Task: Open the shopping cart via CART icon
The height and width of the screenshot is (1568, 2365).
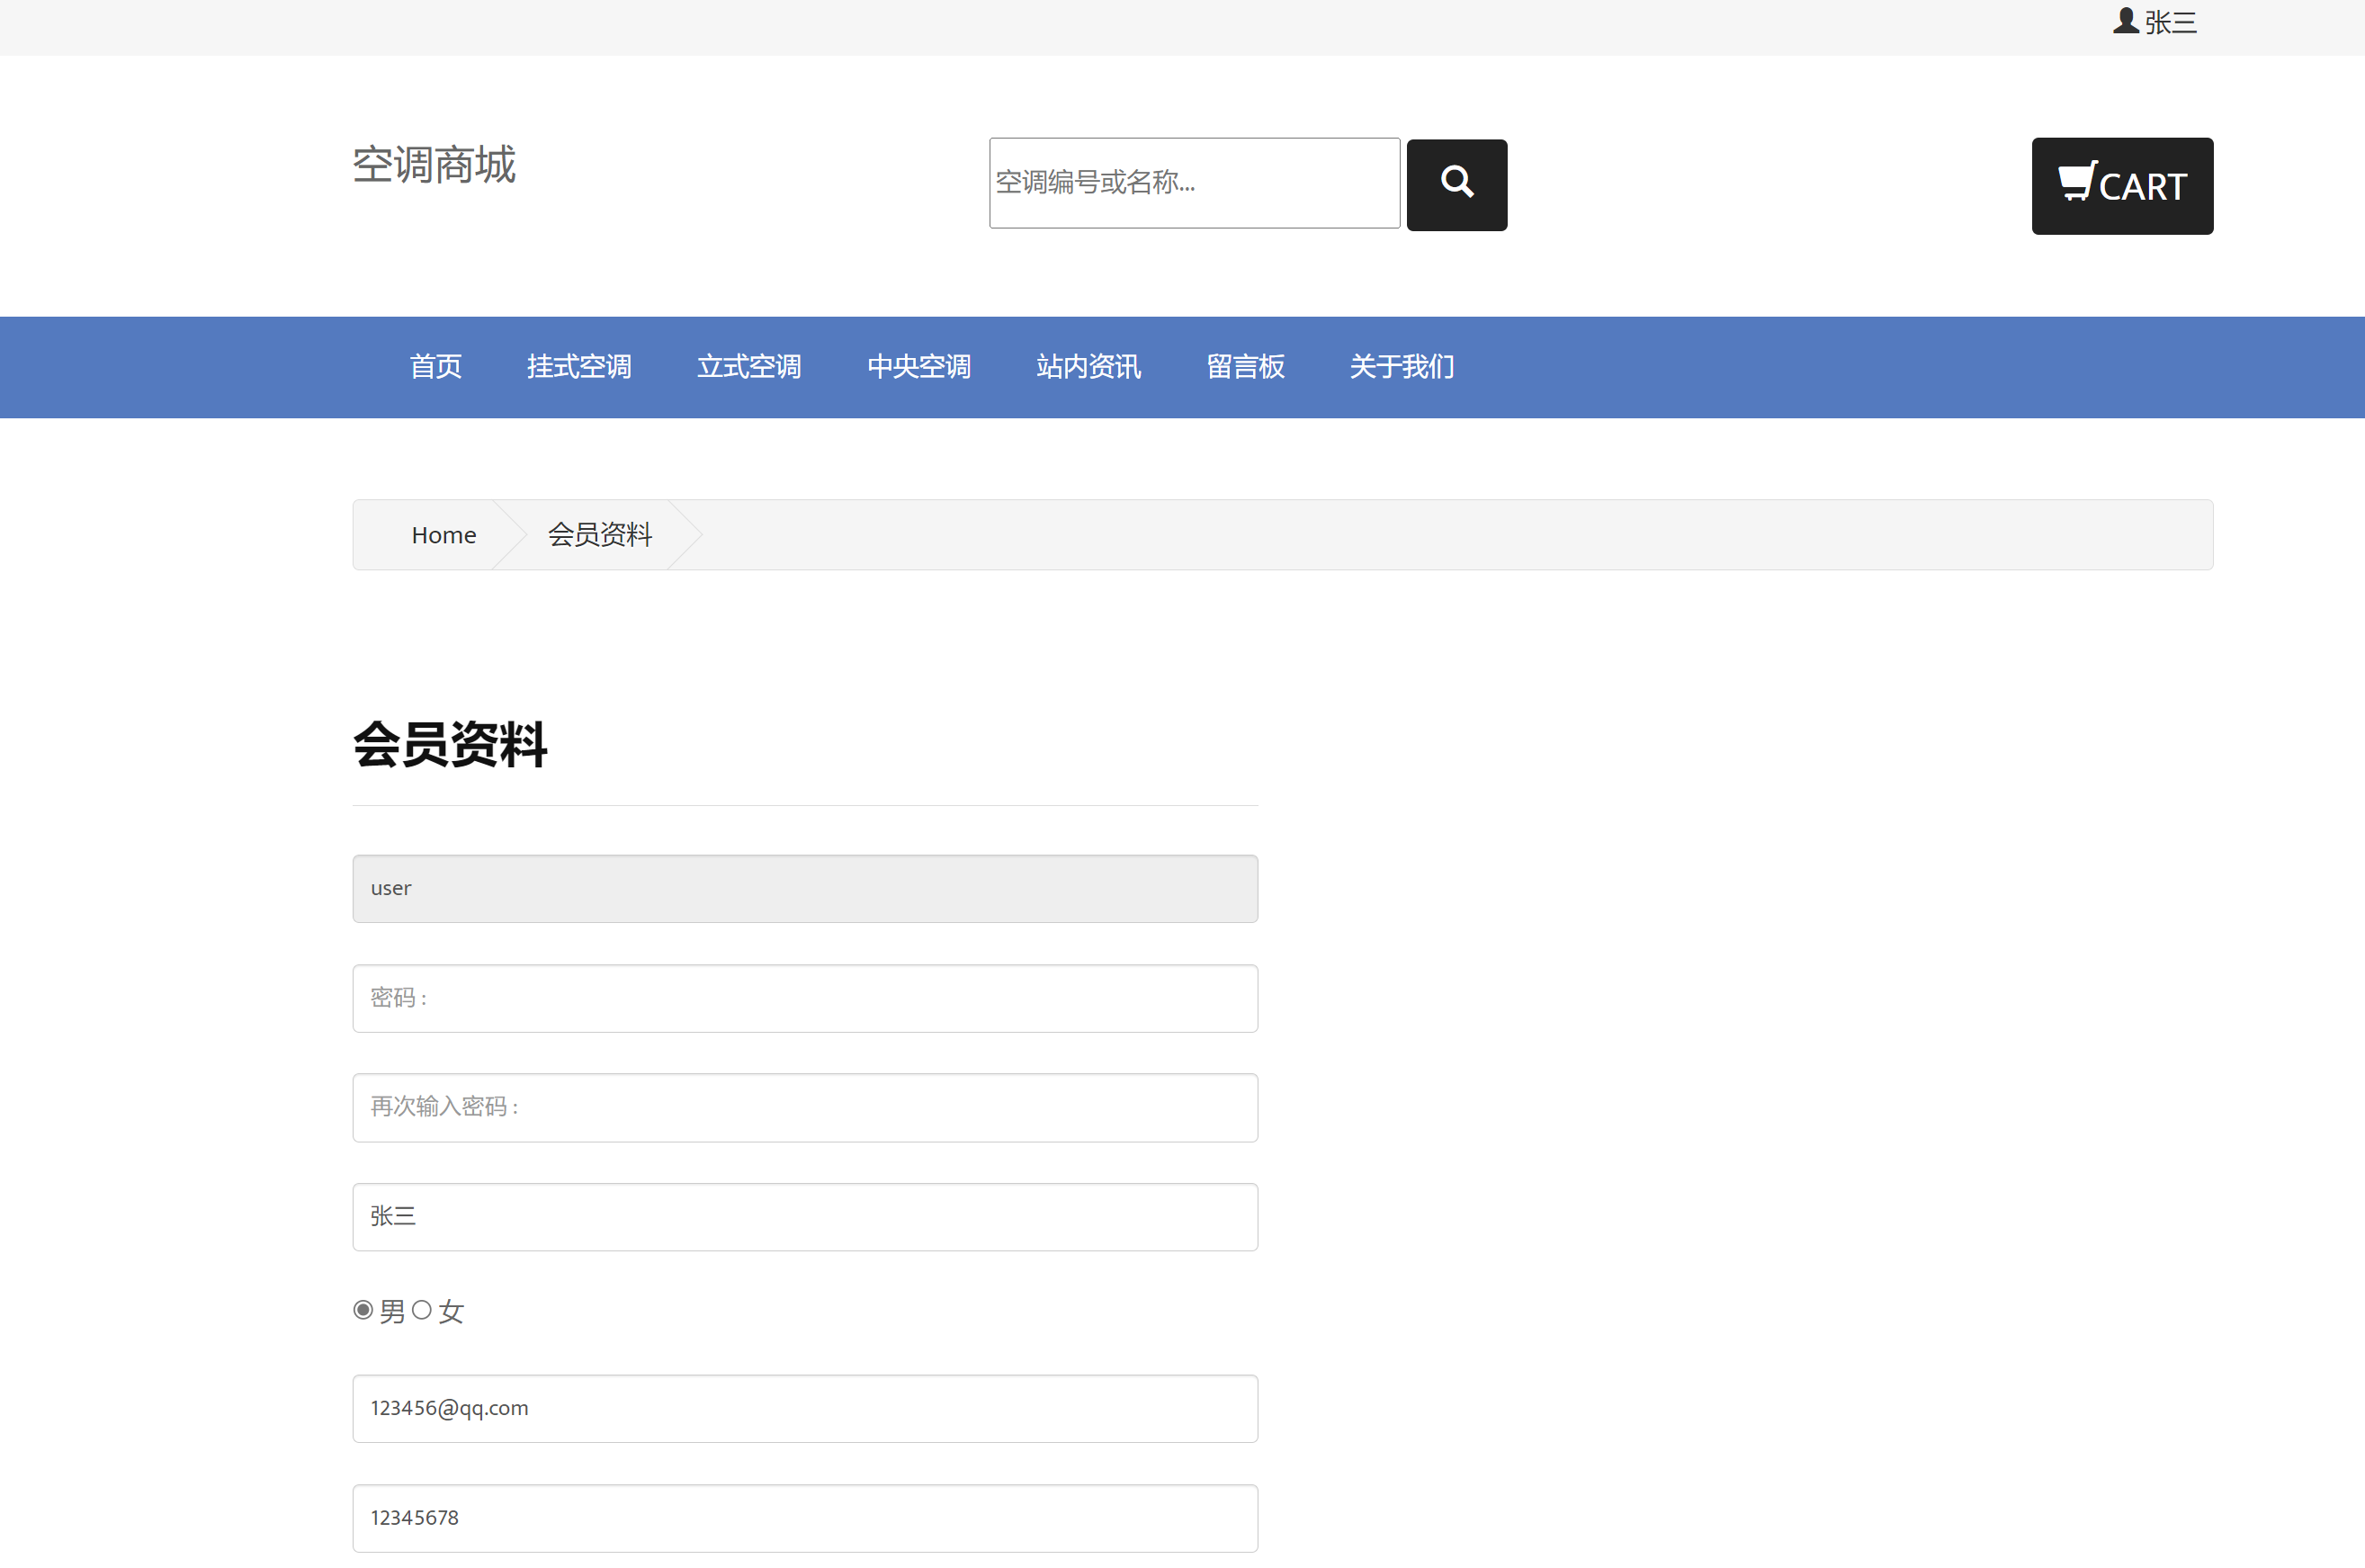Action: 2122,186
